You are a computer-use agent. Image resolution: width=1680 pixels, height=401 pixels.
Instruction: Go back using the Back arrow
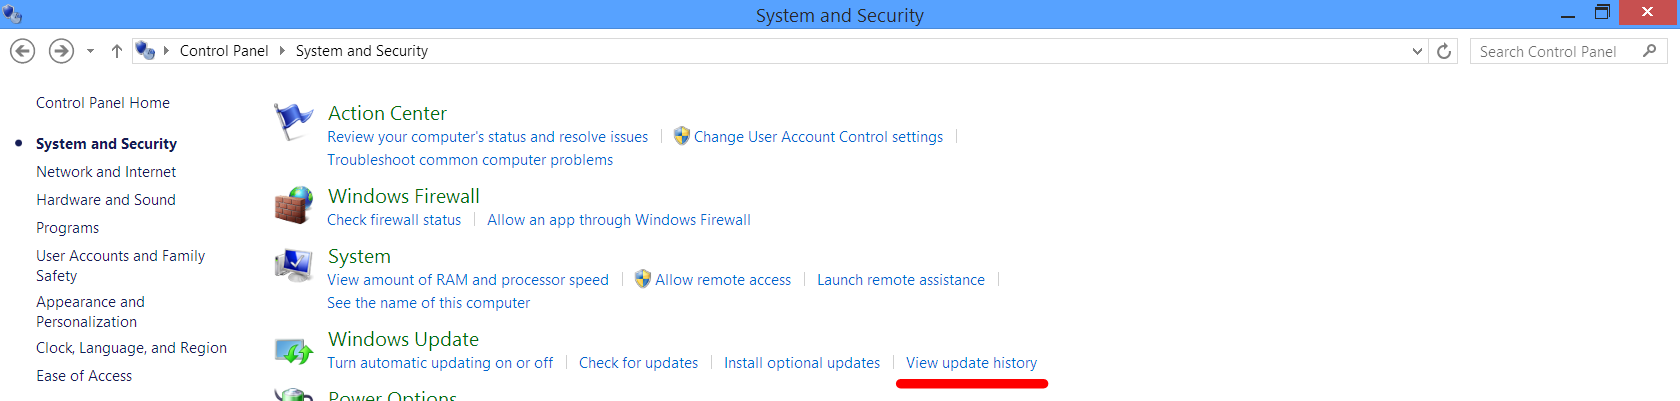tap(23, 51)
